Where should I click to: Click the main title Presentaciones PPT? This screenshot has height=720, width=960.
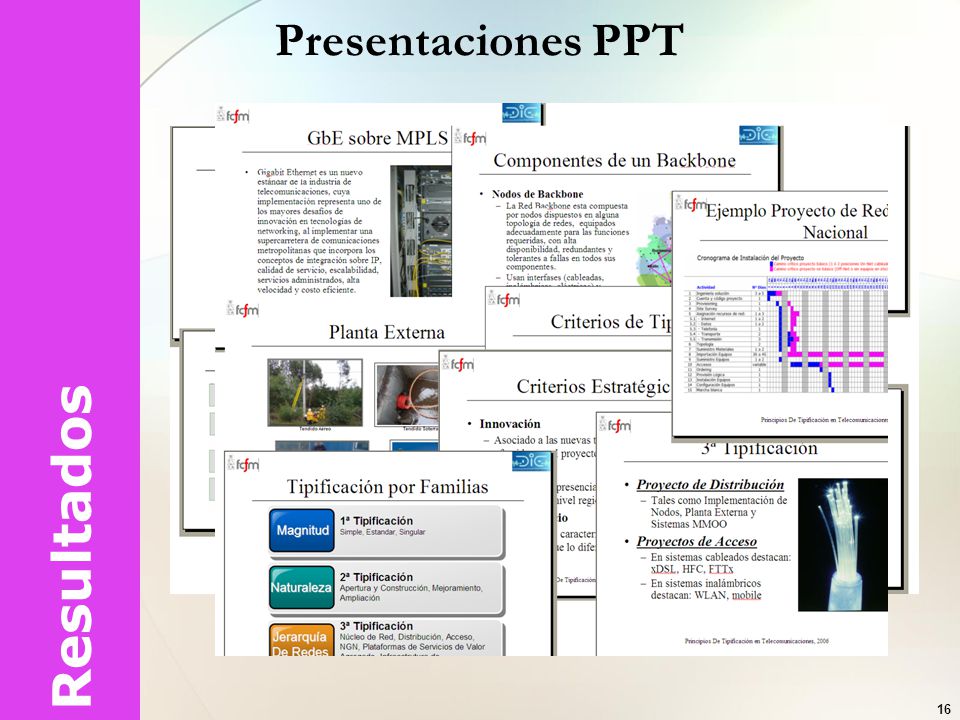click(479, 40)
